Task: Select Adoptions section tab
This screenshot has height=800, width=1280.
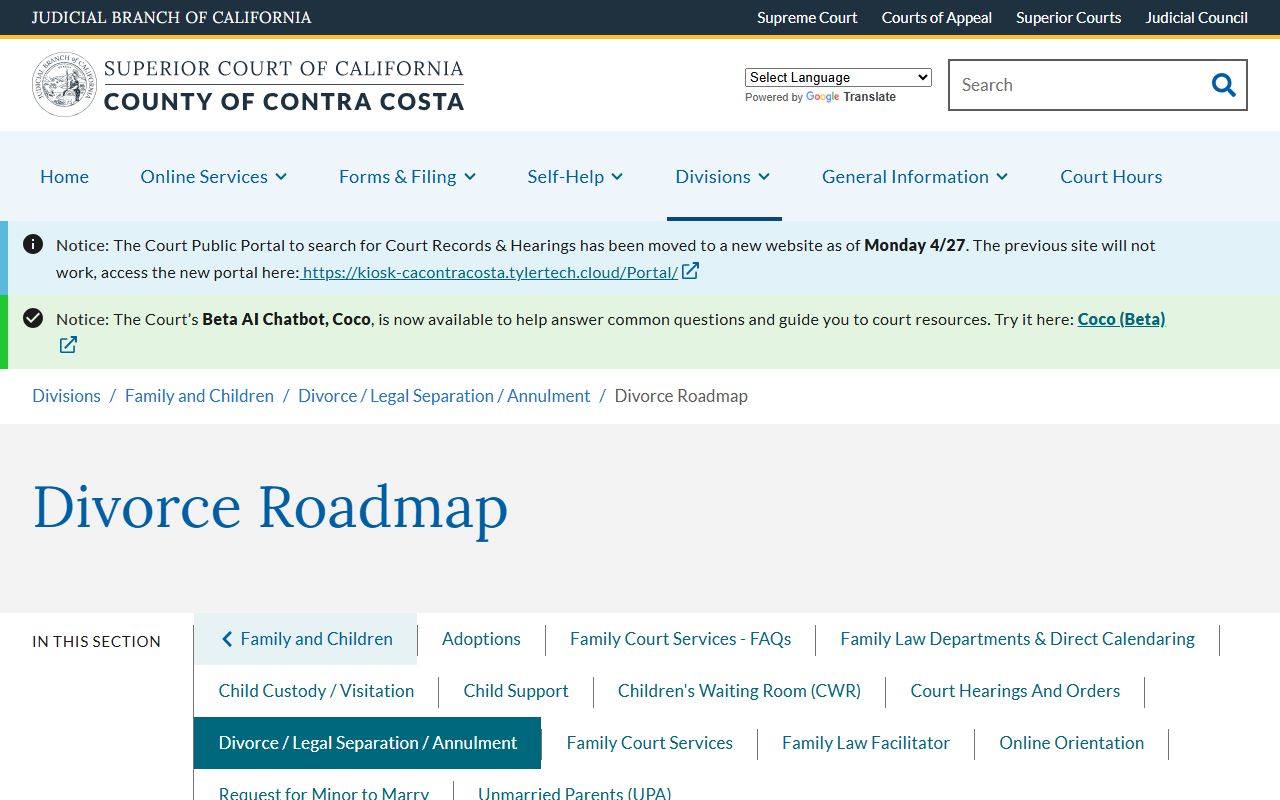Action: (x=481, y=639)
